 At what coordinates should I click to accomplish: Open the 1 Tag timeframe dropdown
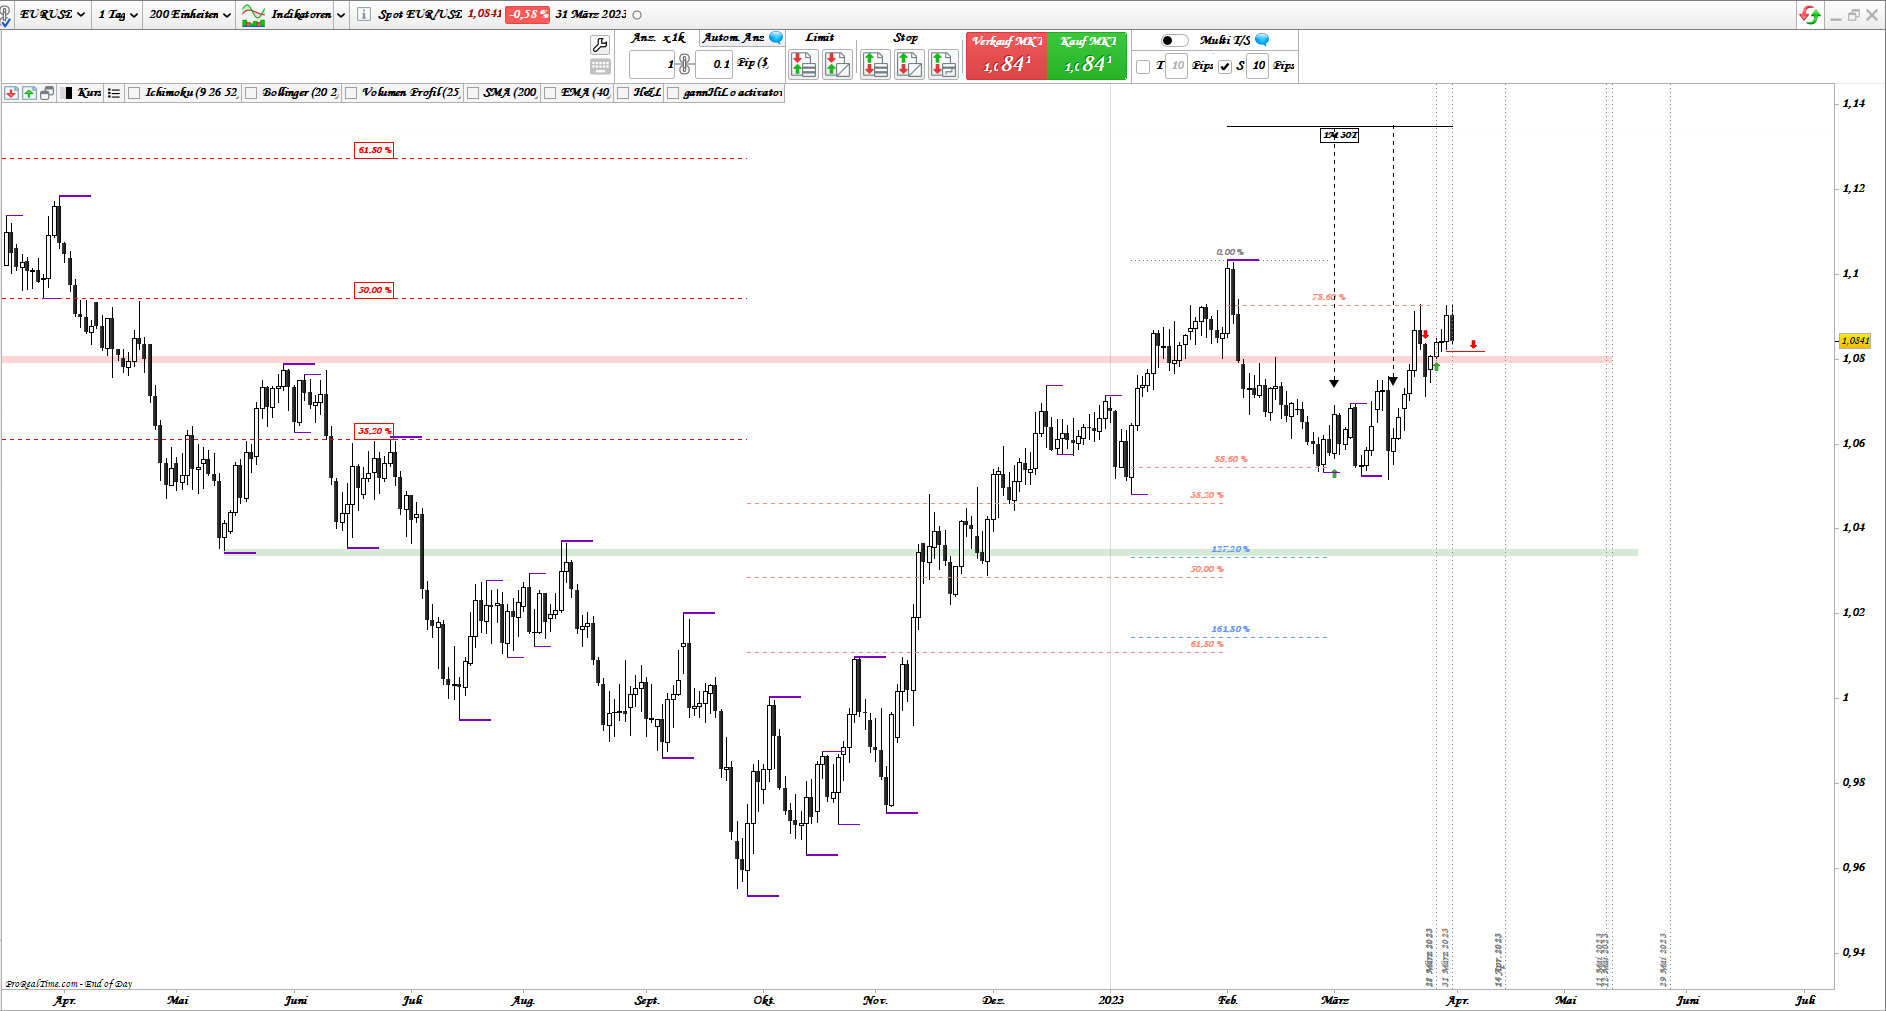118,14
